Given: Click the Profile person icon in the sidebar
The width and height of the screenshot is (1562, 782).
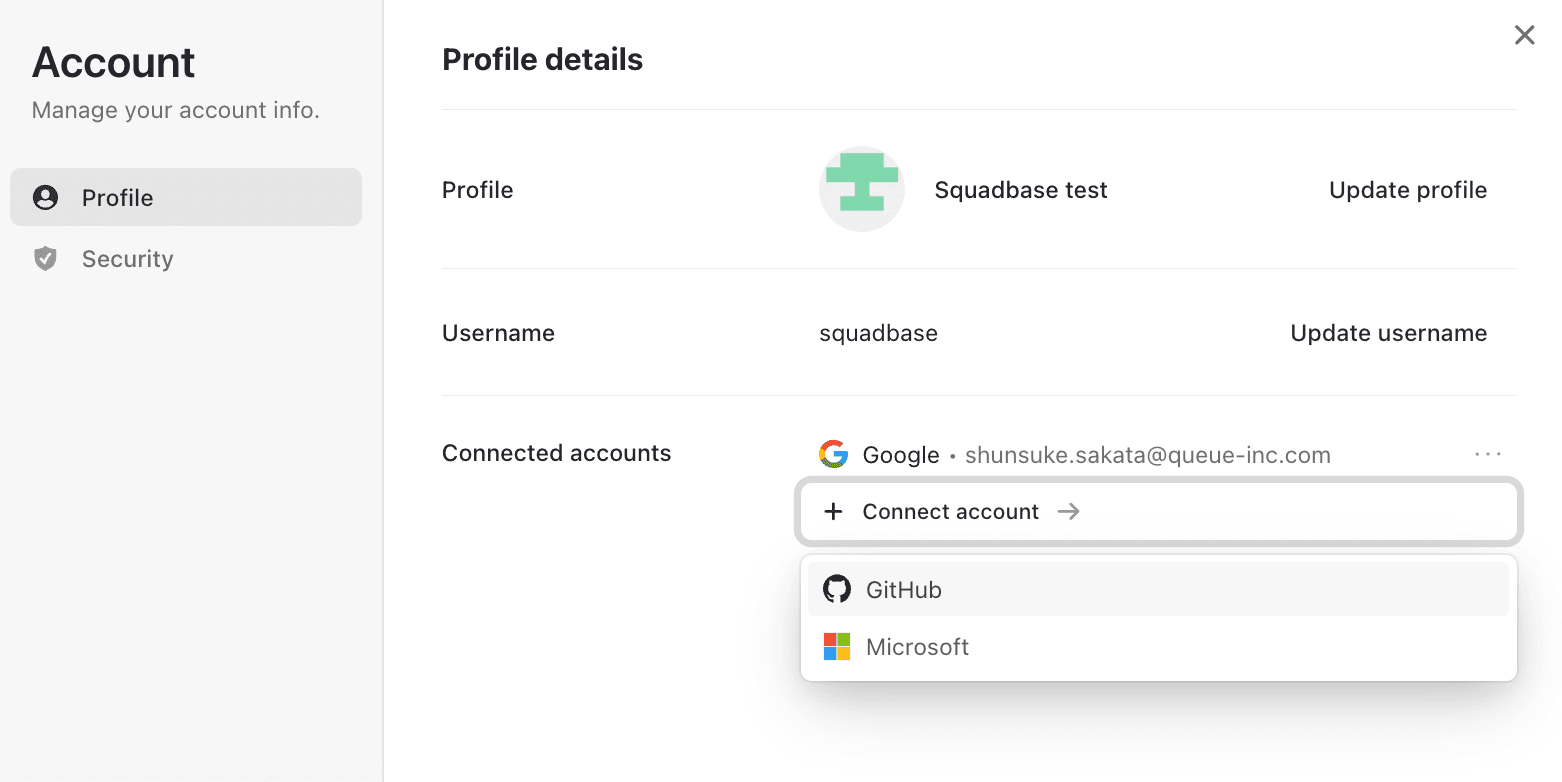Looking at the screenshot, I should [45, 197].
